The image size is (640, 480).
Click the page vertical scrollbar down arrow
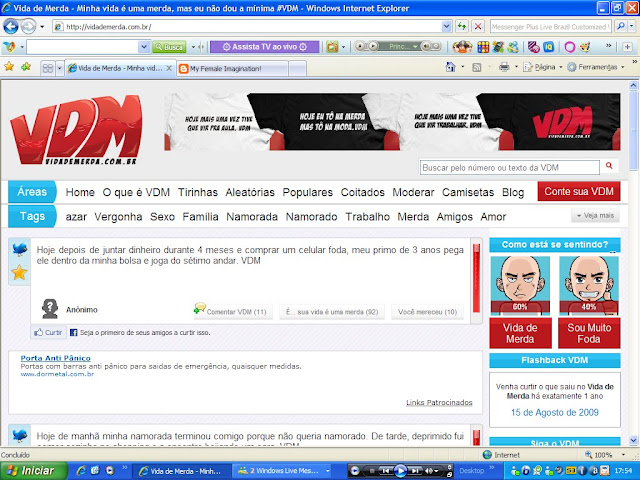[x=633, y=440]
